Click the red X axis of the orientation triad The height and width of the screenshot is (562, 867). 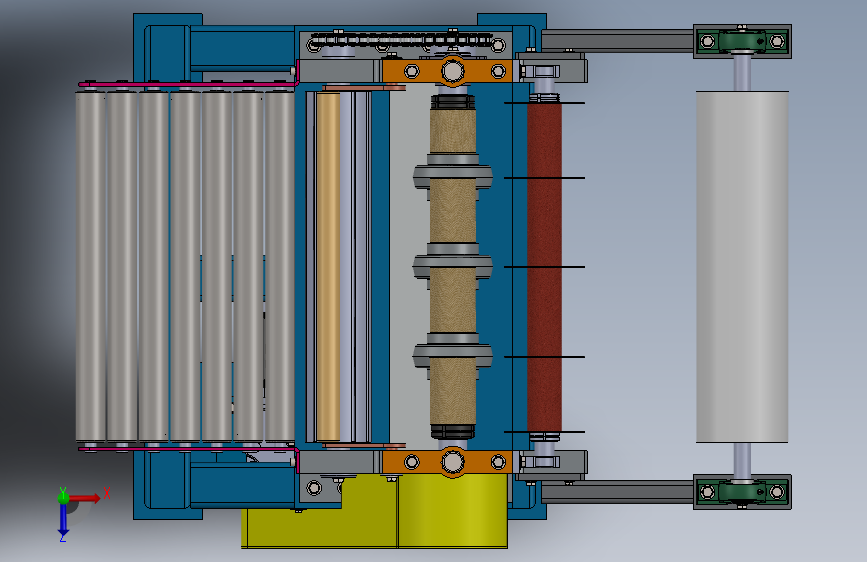pyautogui.click(x=85, y=498)
